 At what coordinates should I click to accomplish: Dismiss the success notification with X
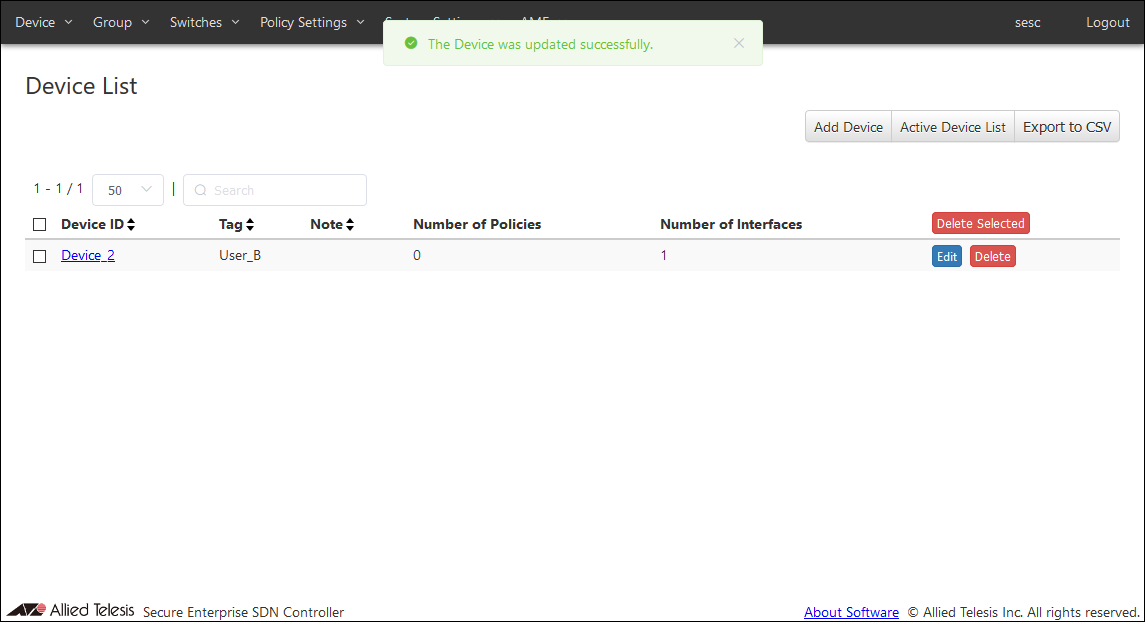(x=739, y=43)
